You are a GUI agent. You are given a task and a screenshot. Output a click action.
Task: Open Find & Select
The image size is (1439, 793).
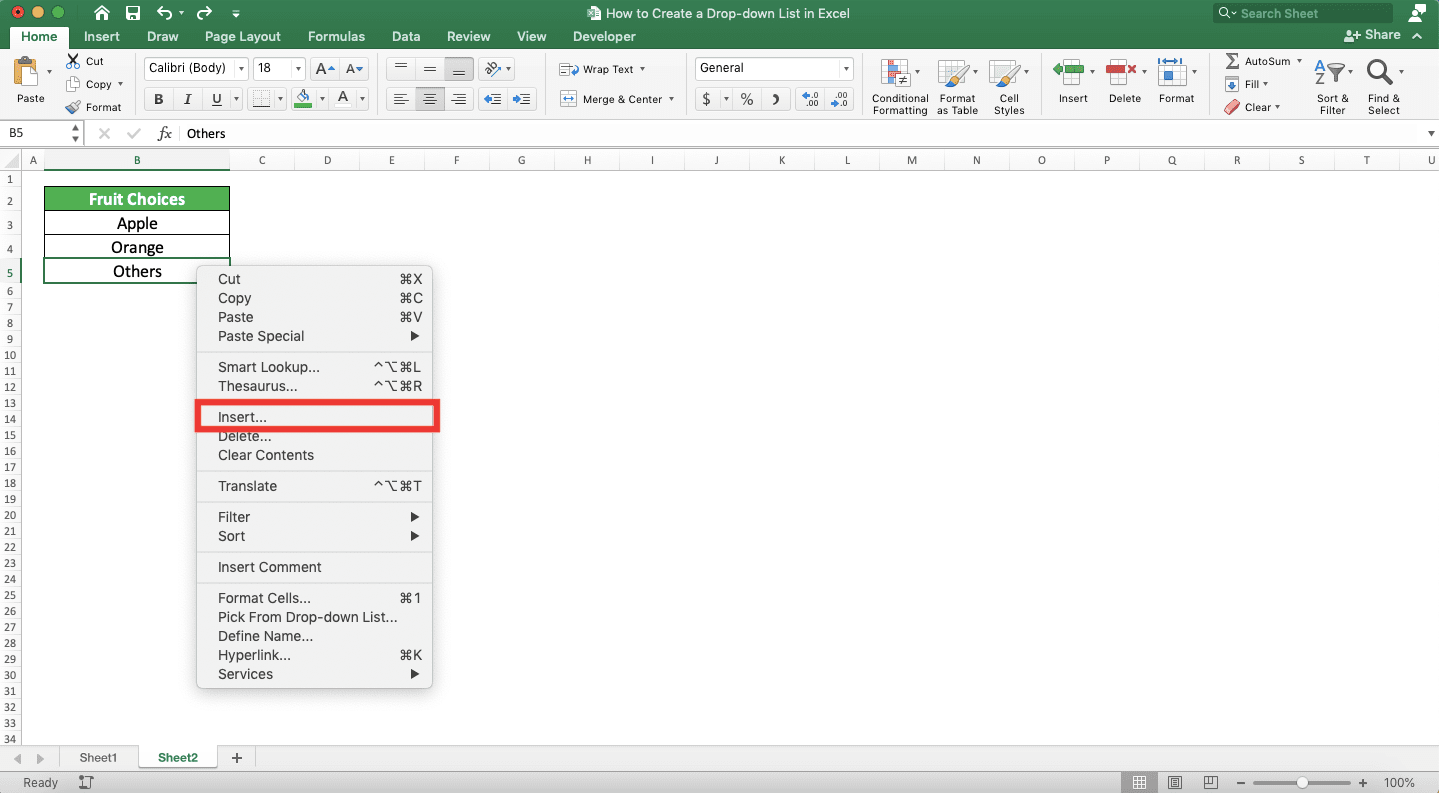(1384, 86)
